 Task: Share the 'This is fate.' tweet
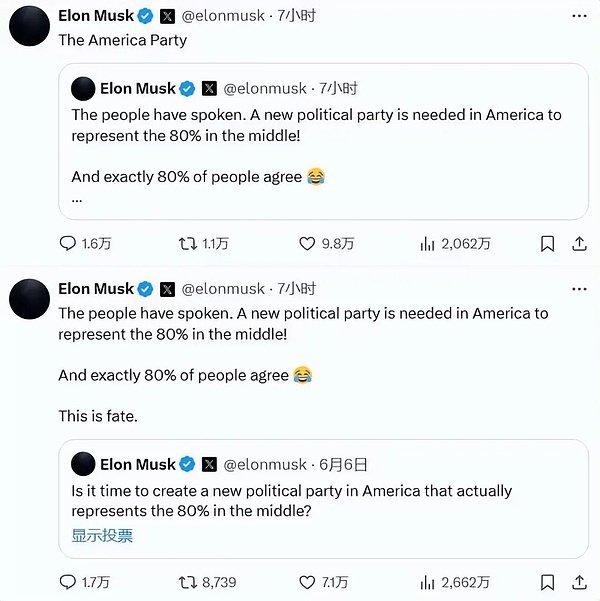click(579, 581)
